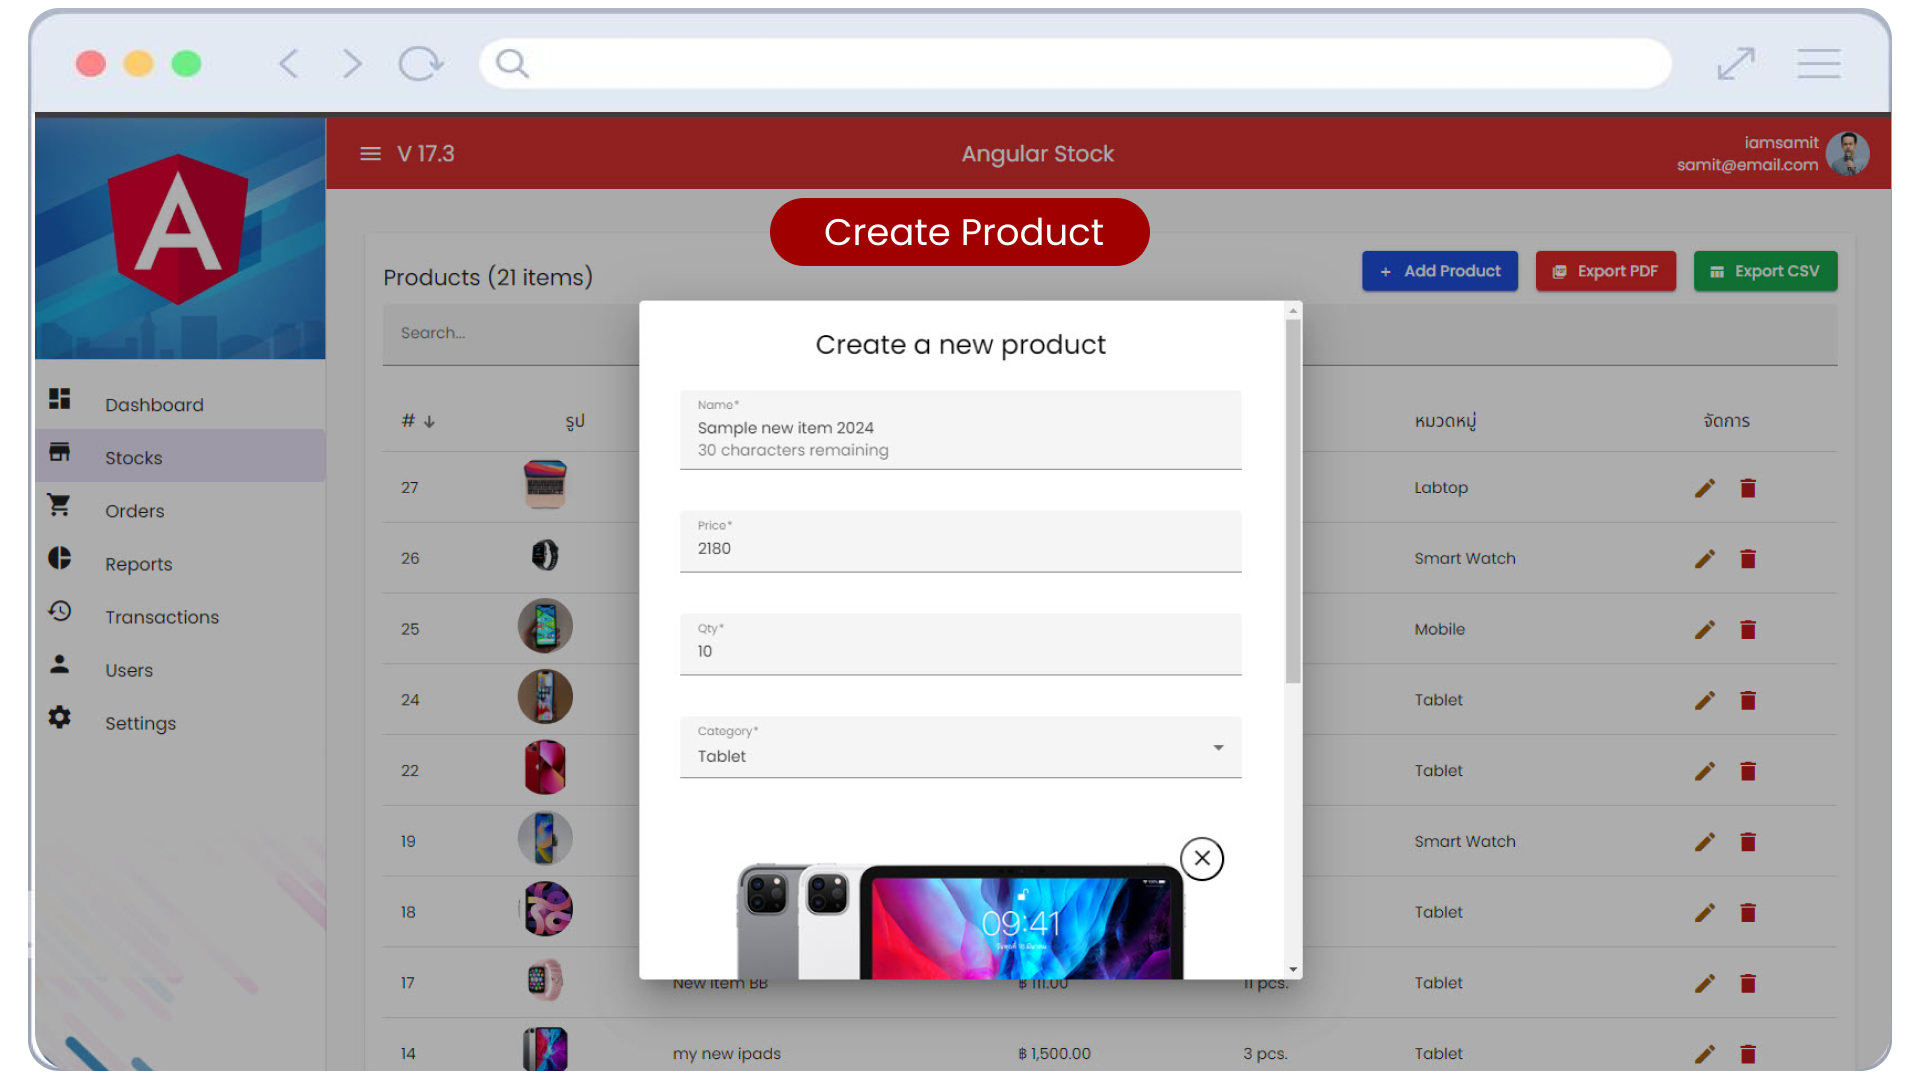The image size is (1920, 1080).
Task: Open the hamburger menu next to V 17.3
Action: (x=370, y=154)
